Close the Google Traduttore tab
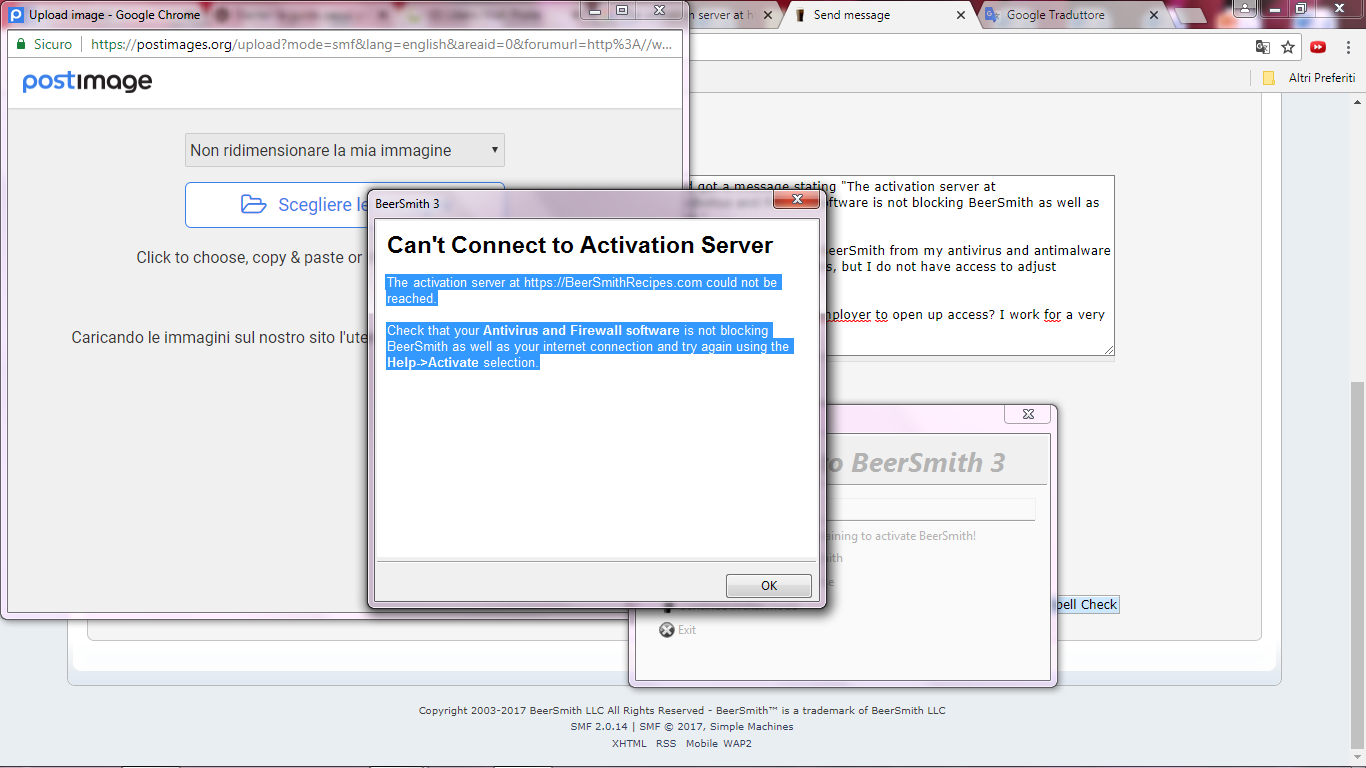The image size is (1366, 768). tap(1153, 15)
